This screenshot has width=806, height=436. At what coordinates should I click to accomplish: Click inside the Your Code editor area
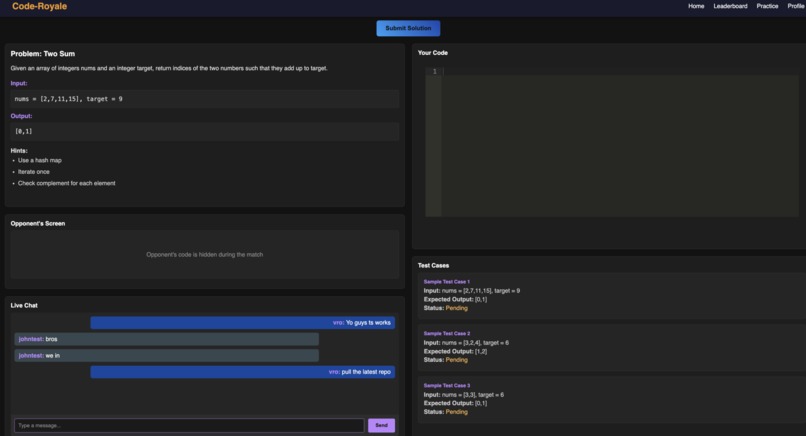tap(620, 142)
